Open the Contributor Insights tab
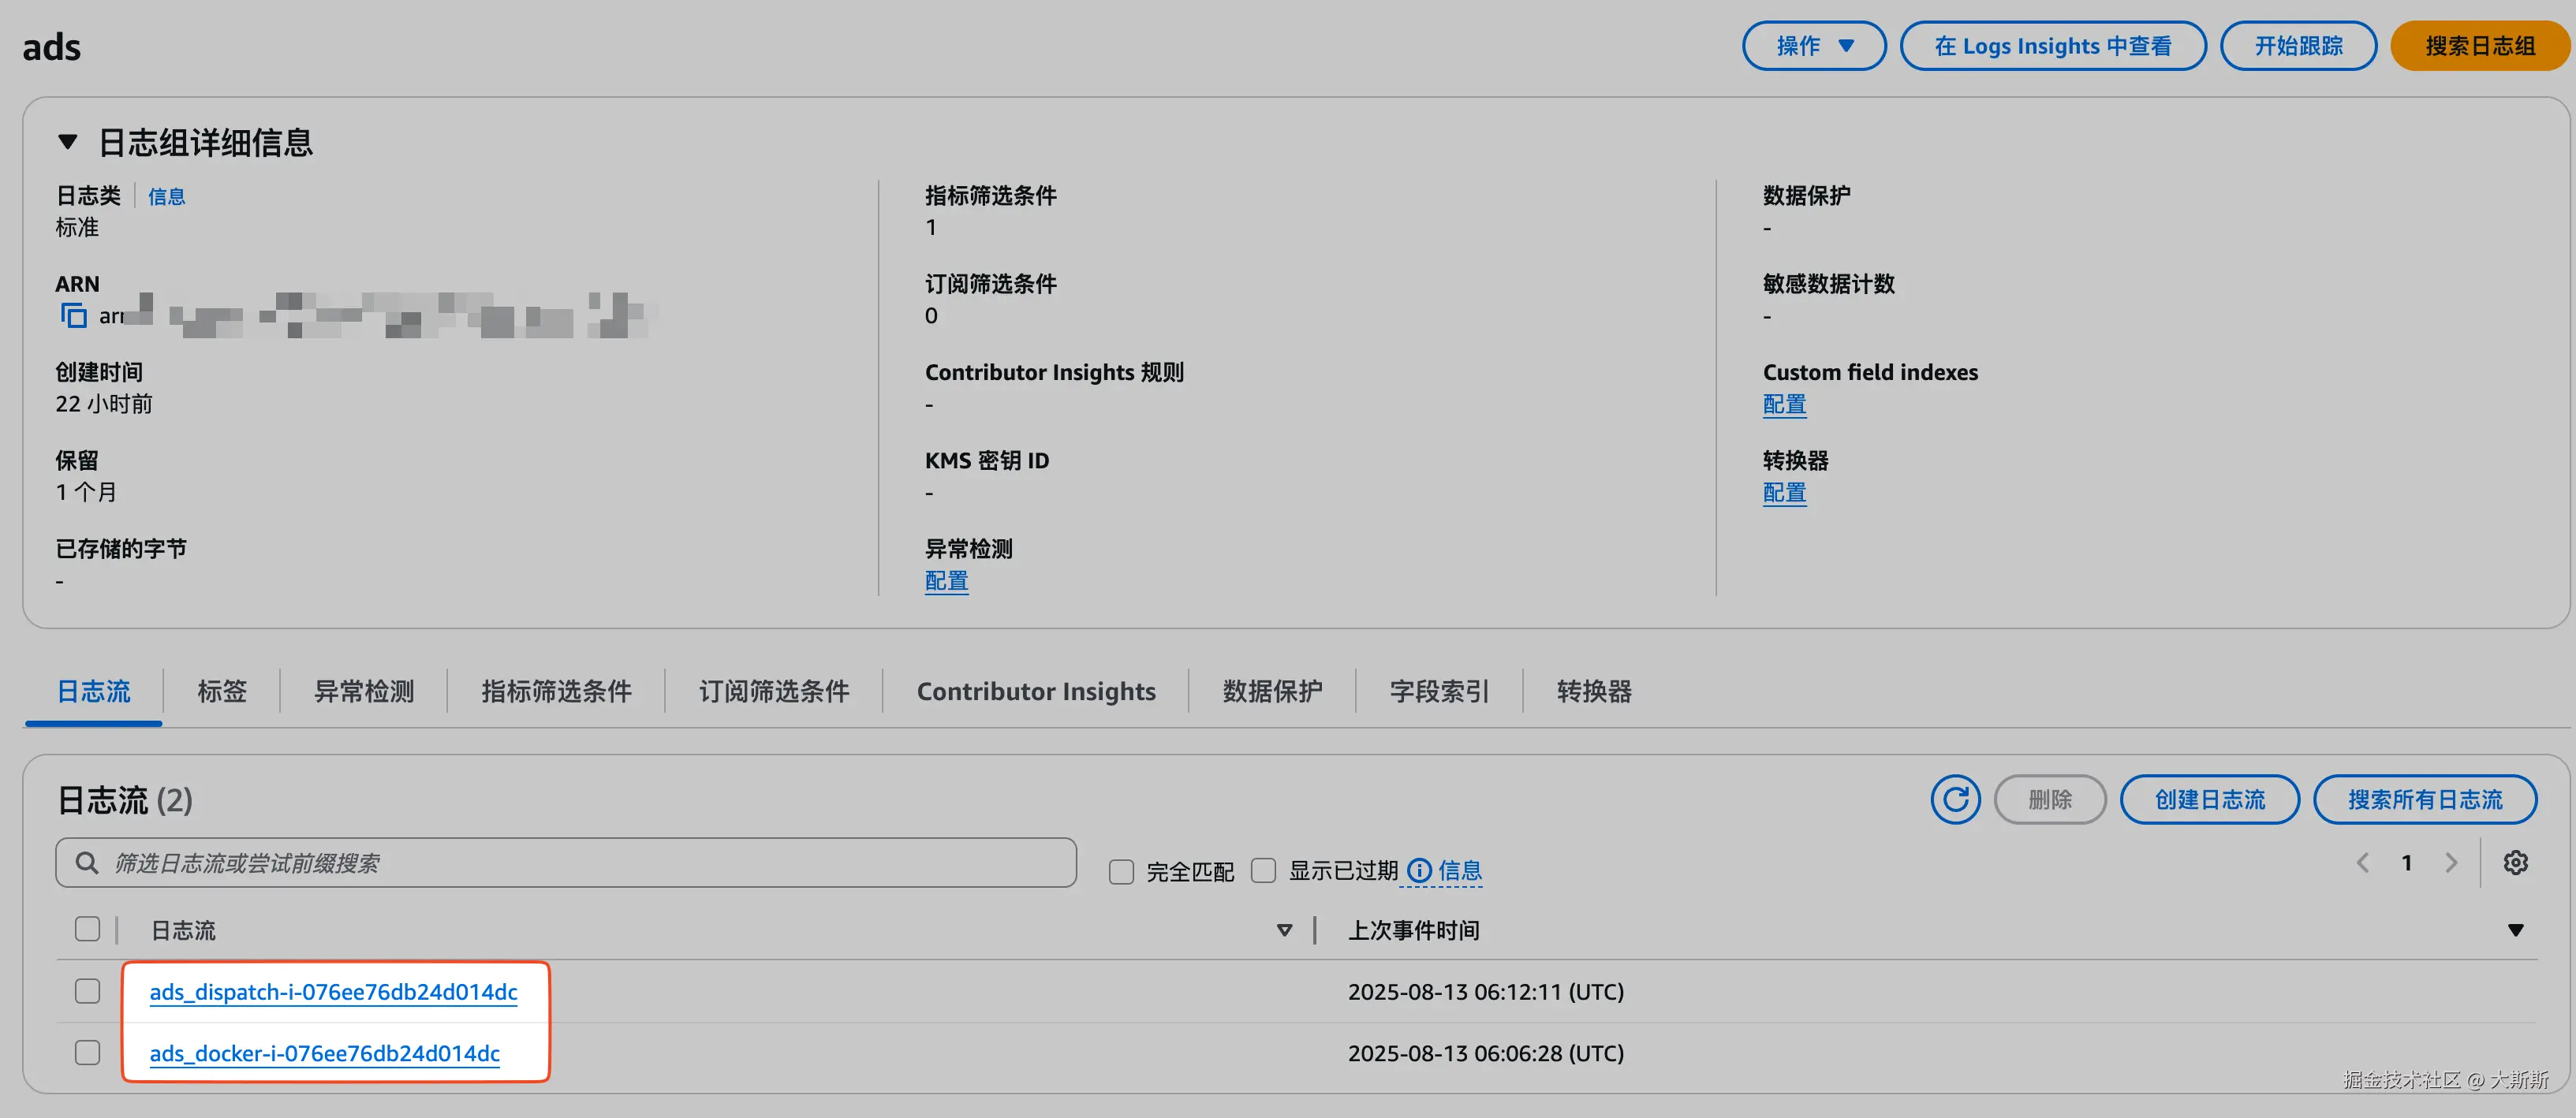2576x1118 pixels. [1035, 691]
